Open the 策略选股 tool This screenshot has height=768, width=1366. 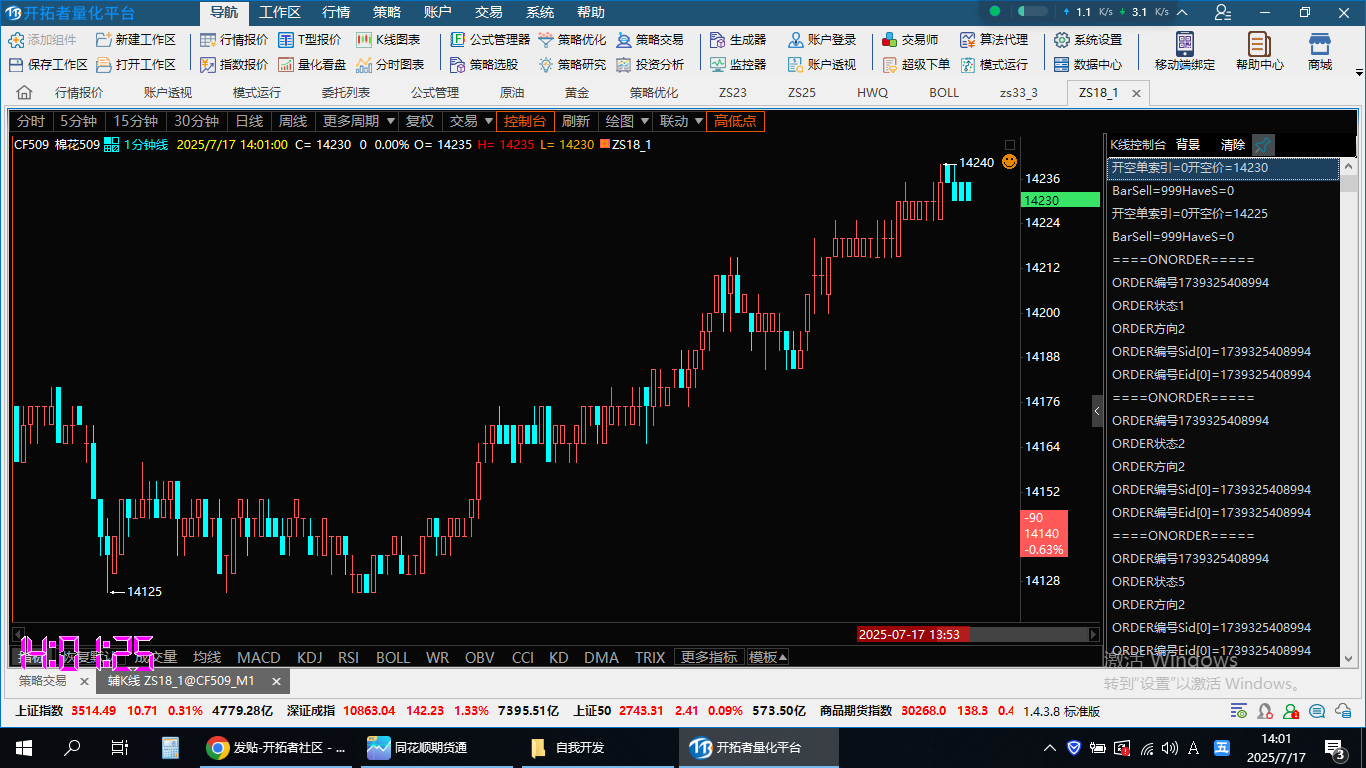pyautogui.click(x=484, y=65)
